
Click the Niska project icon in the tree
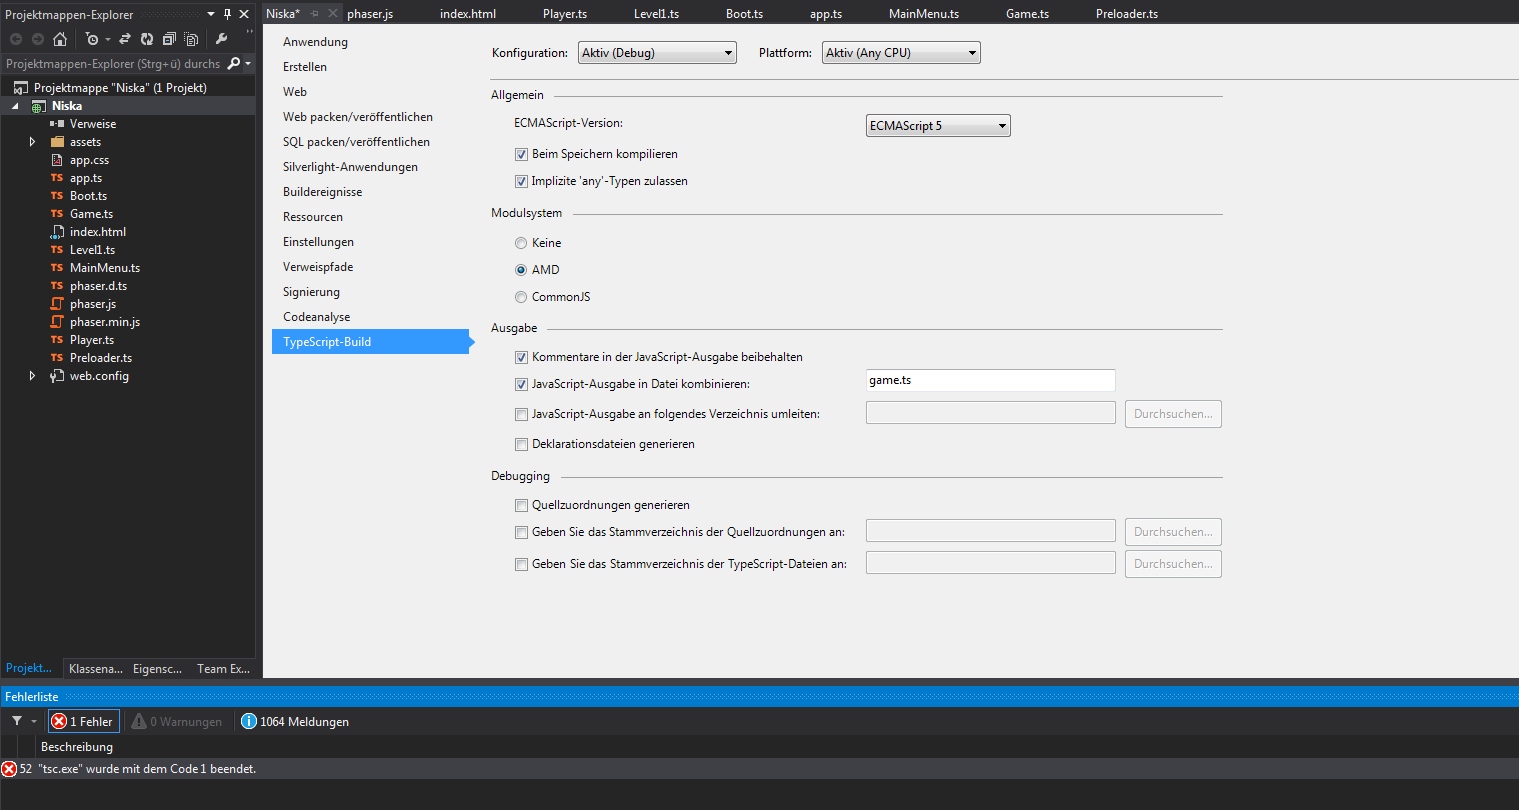(38, 106)
